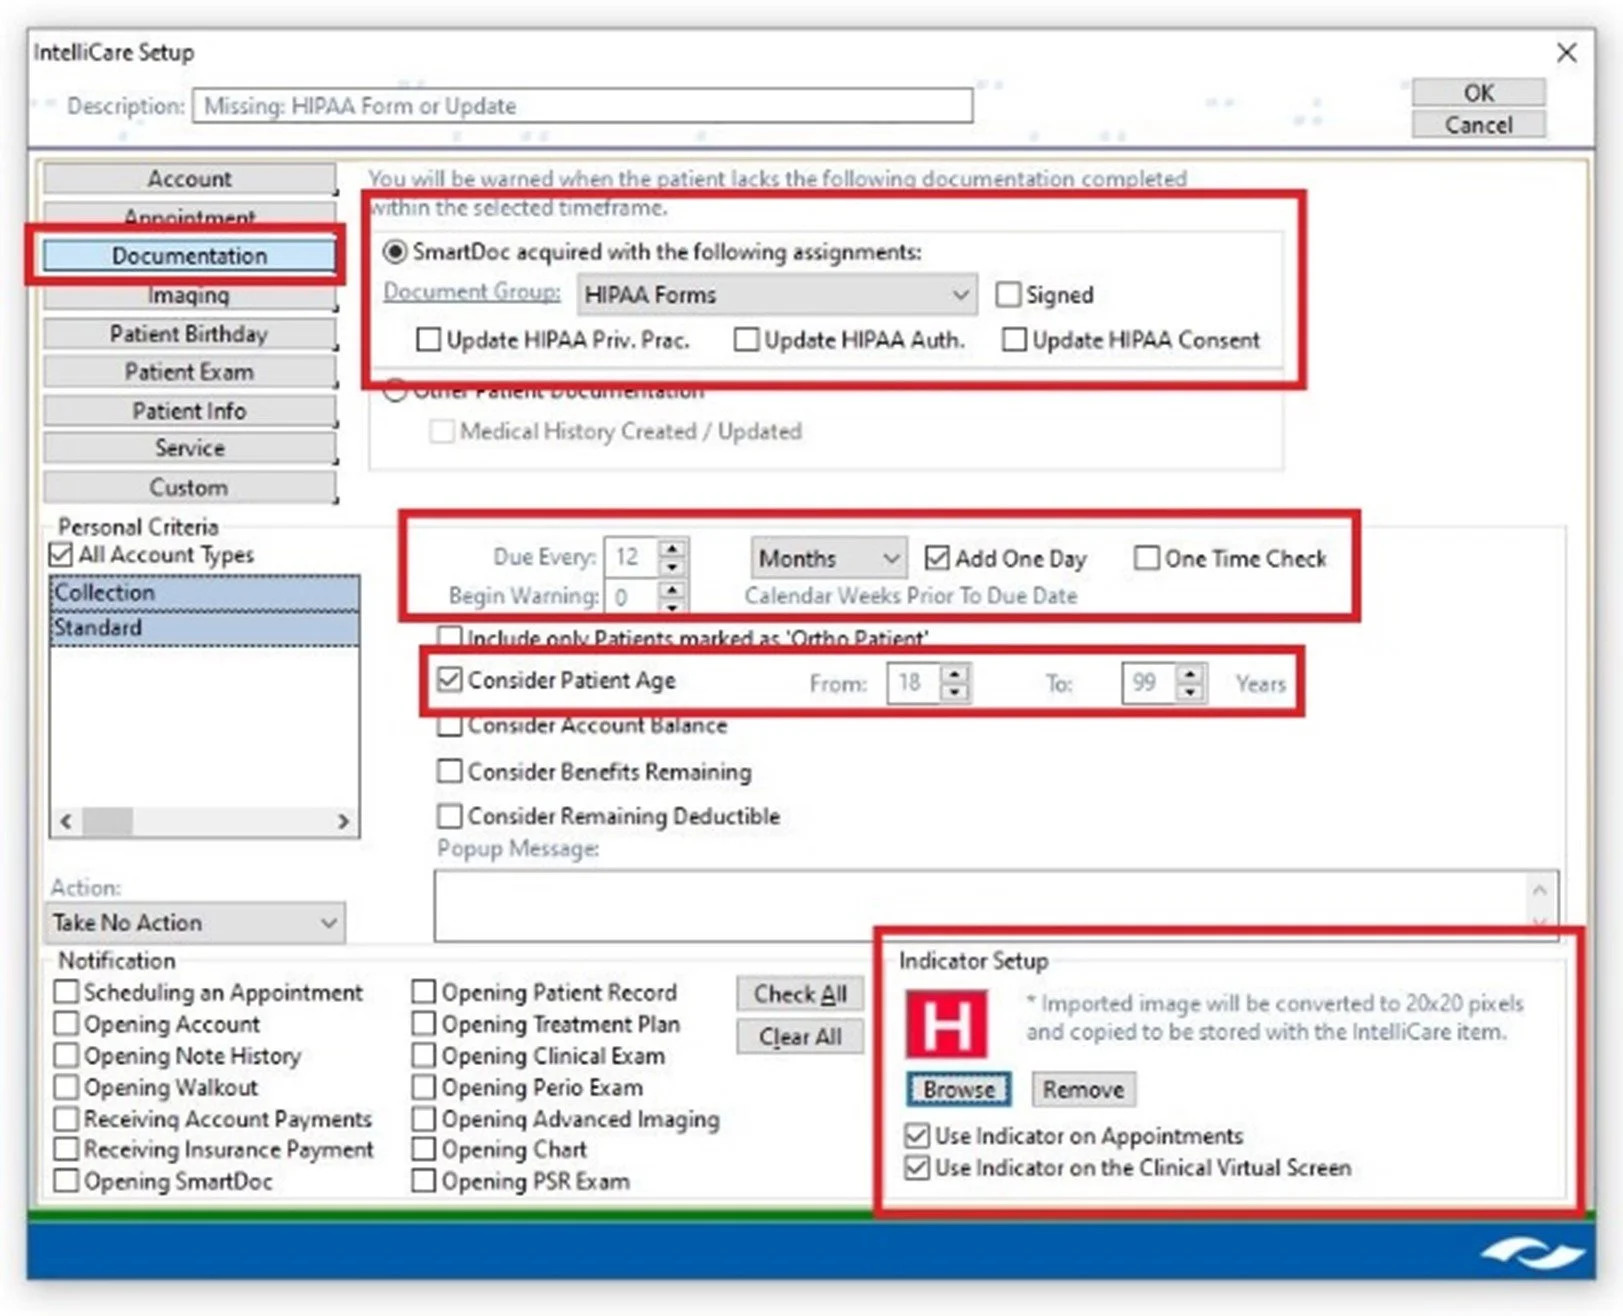The image size is (1623, 1316).
Task: Switch to the Appointment category tab
Action: 189,216
